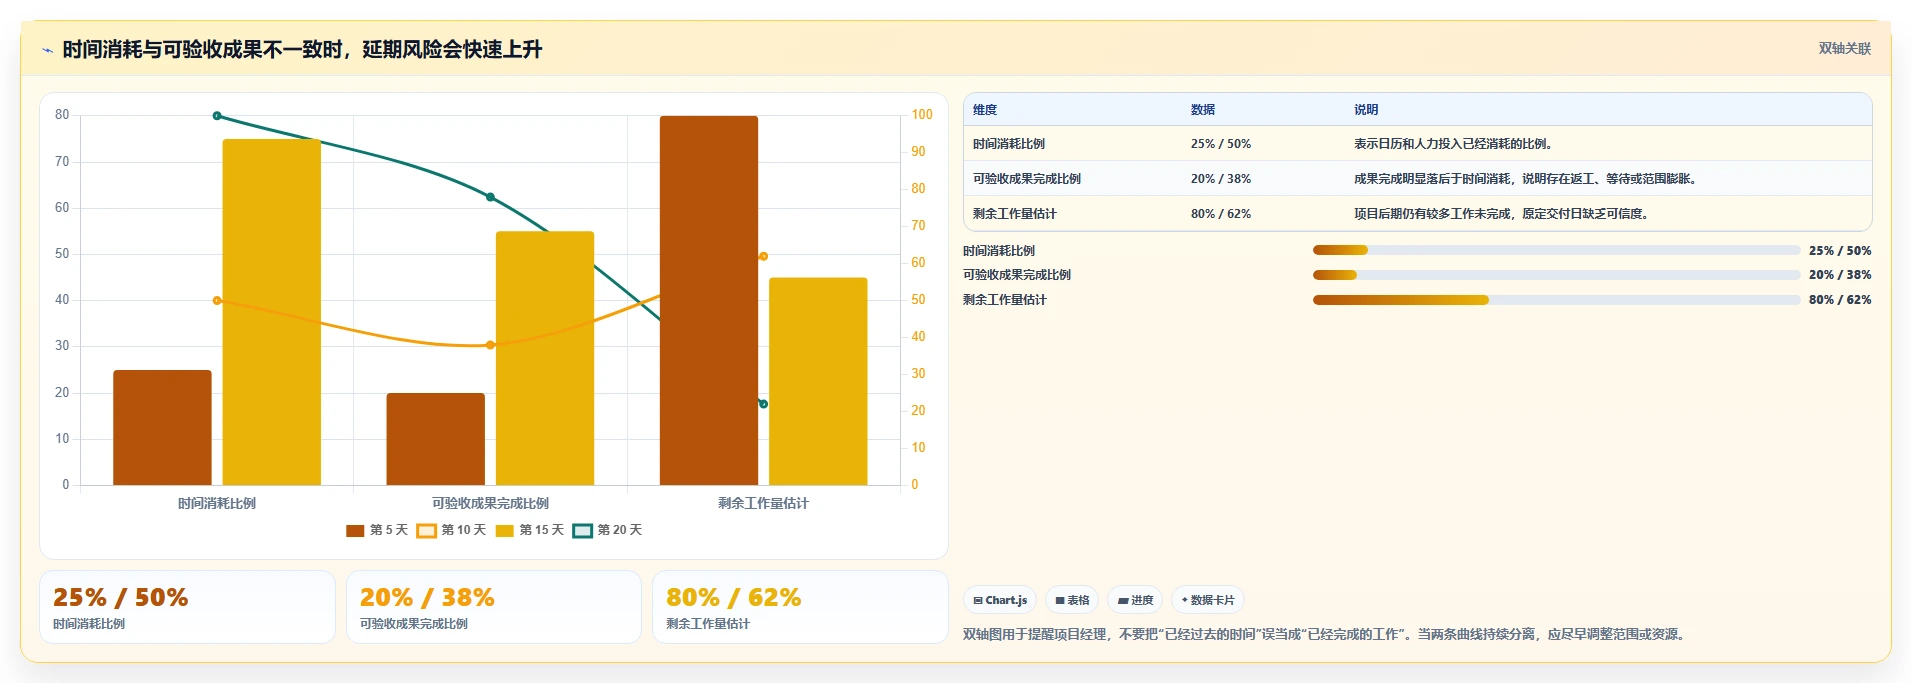The image size is (1912, 683).
Task: Click the 25% / 50% value beside progress bar
Action: pos(1840,251)
